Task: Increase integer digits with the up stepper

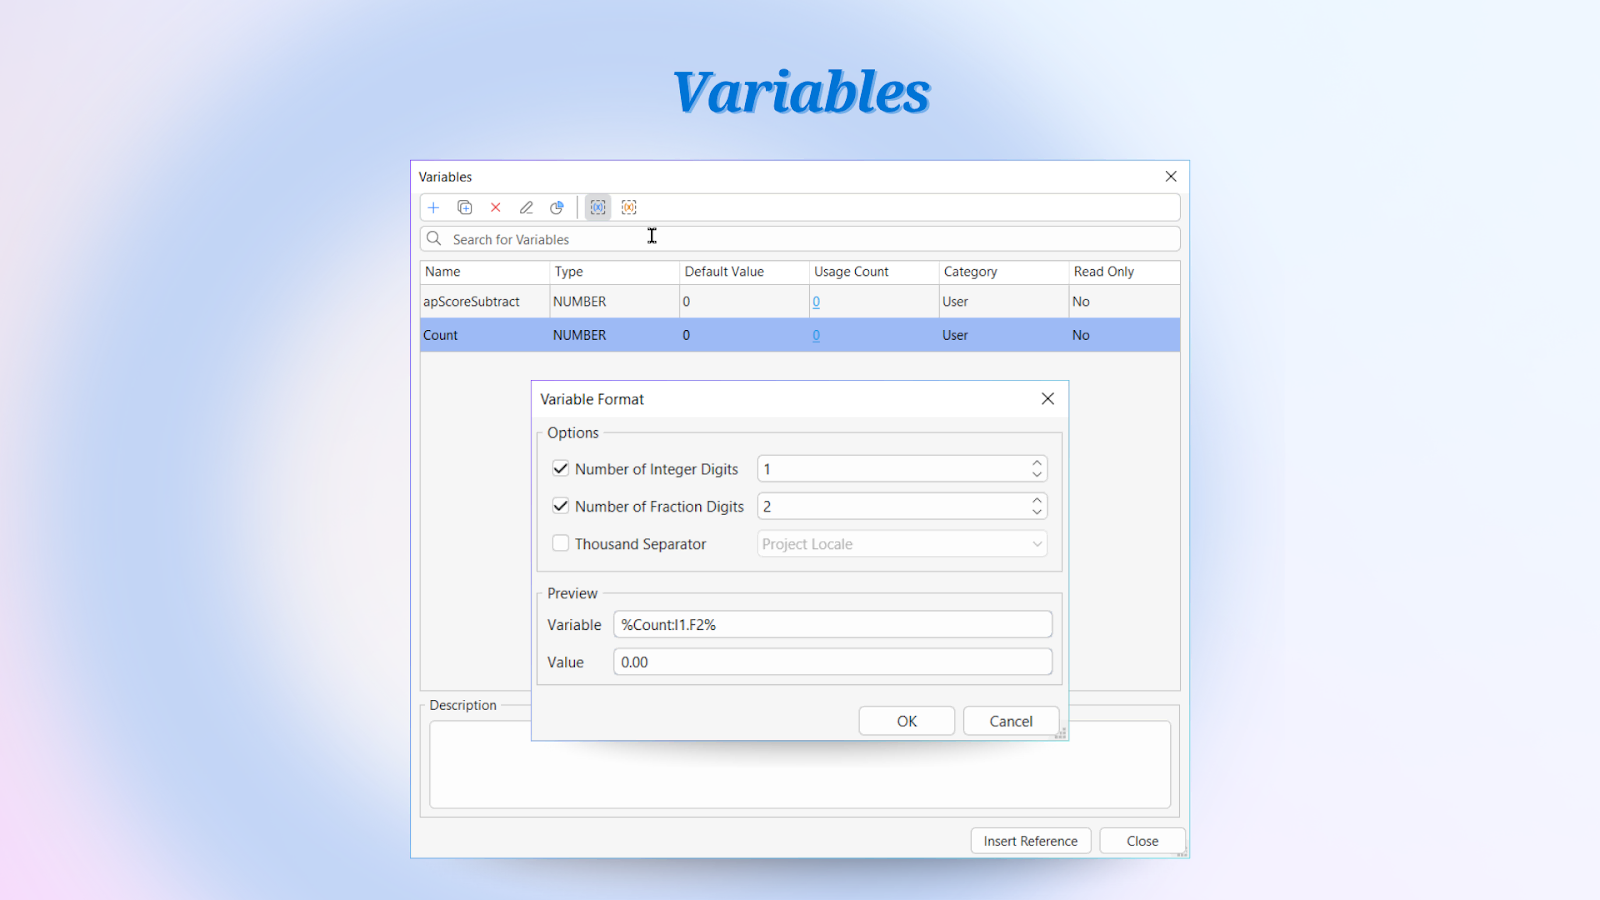Action: [x=1037, y=463]
